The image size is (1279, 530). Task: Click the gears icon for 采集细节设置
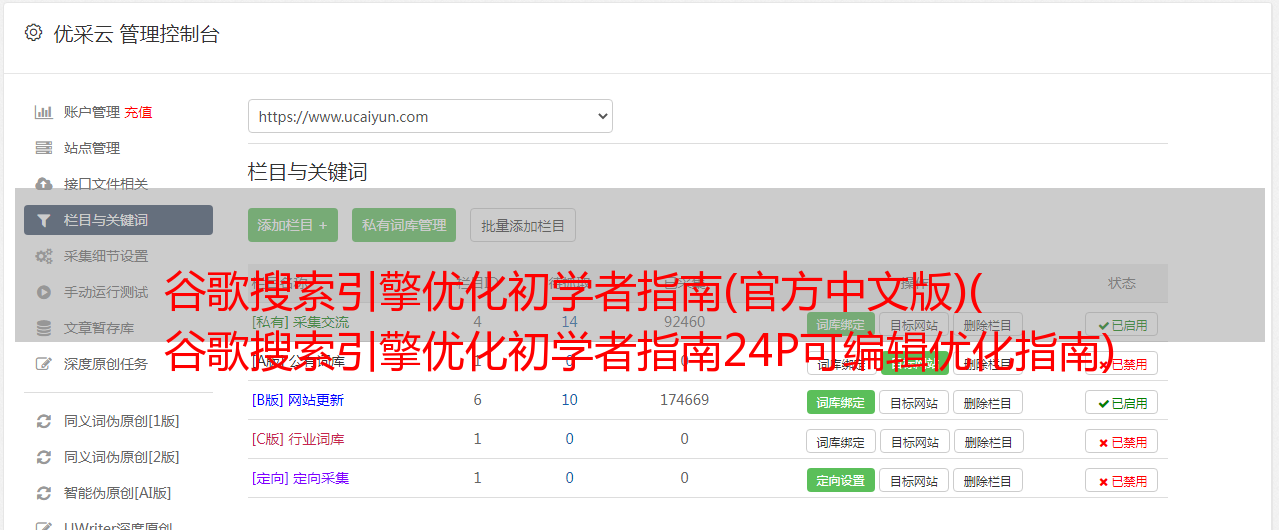(44, 256)
